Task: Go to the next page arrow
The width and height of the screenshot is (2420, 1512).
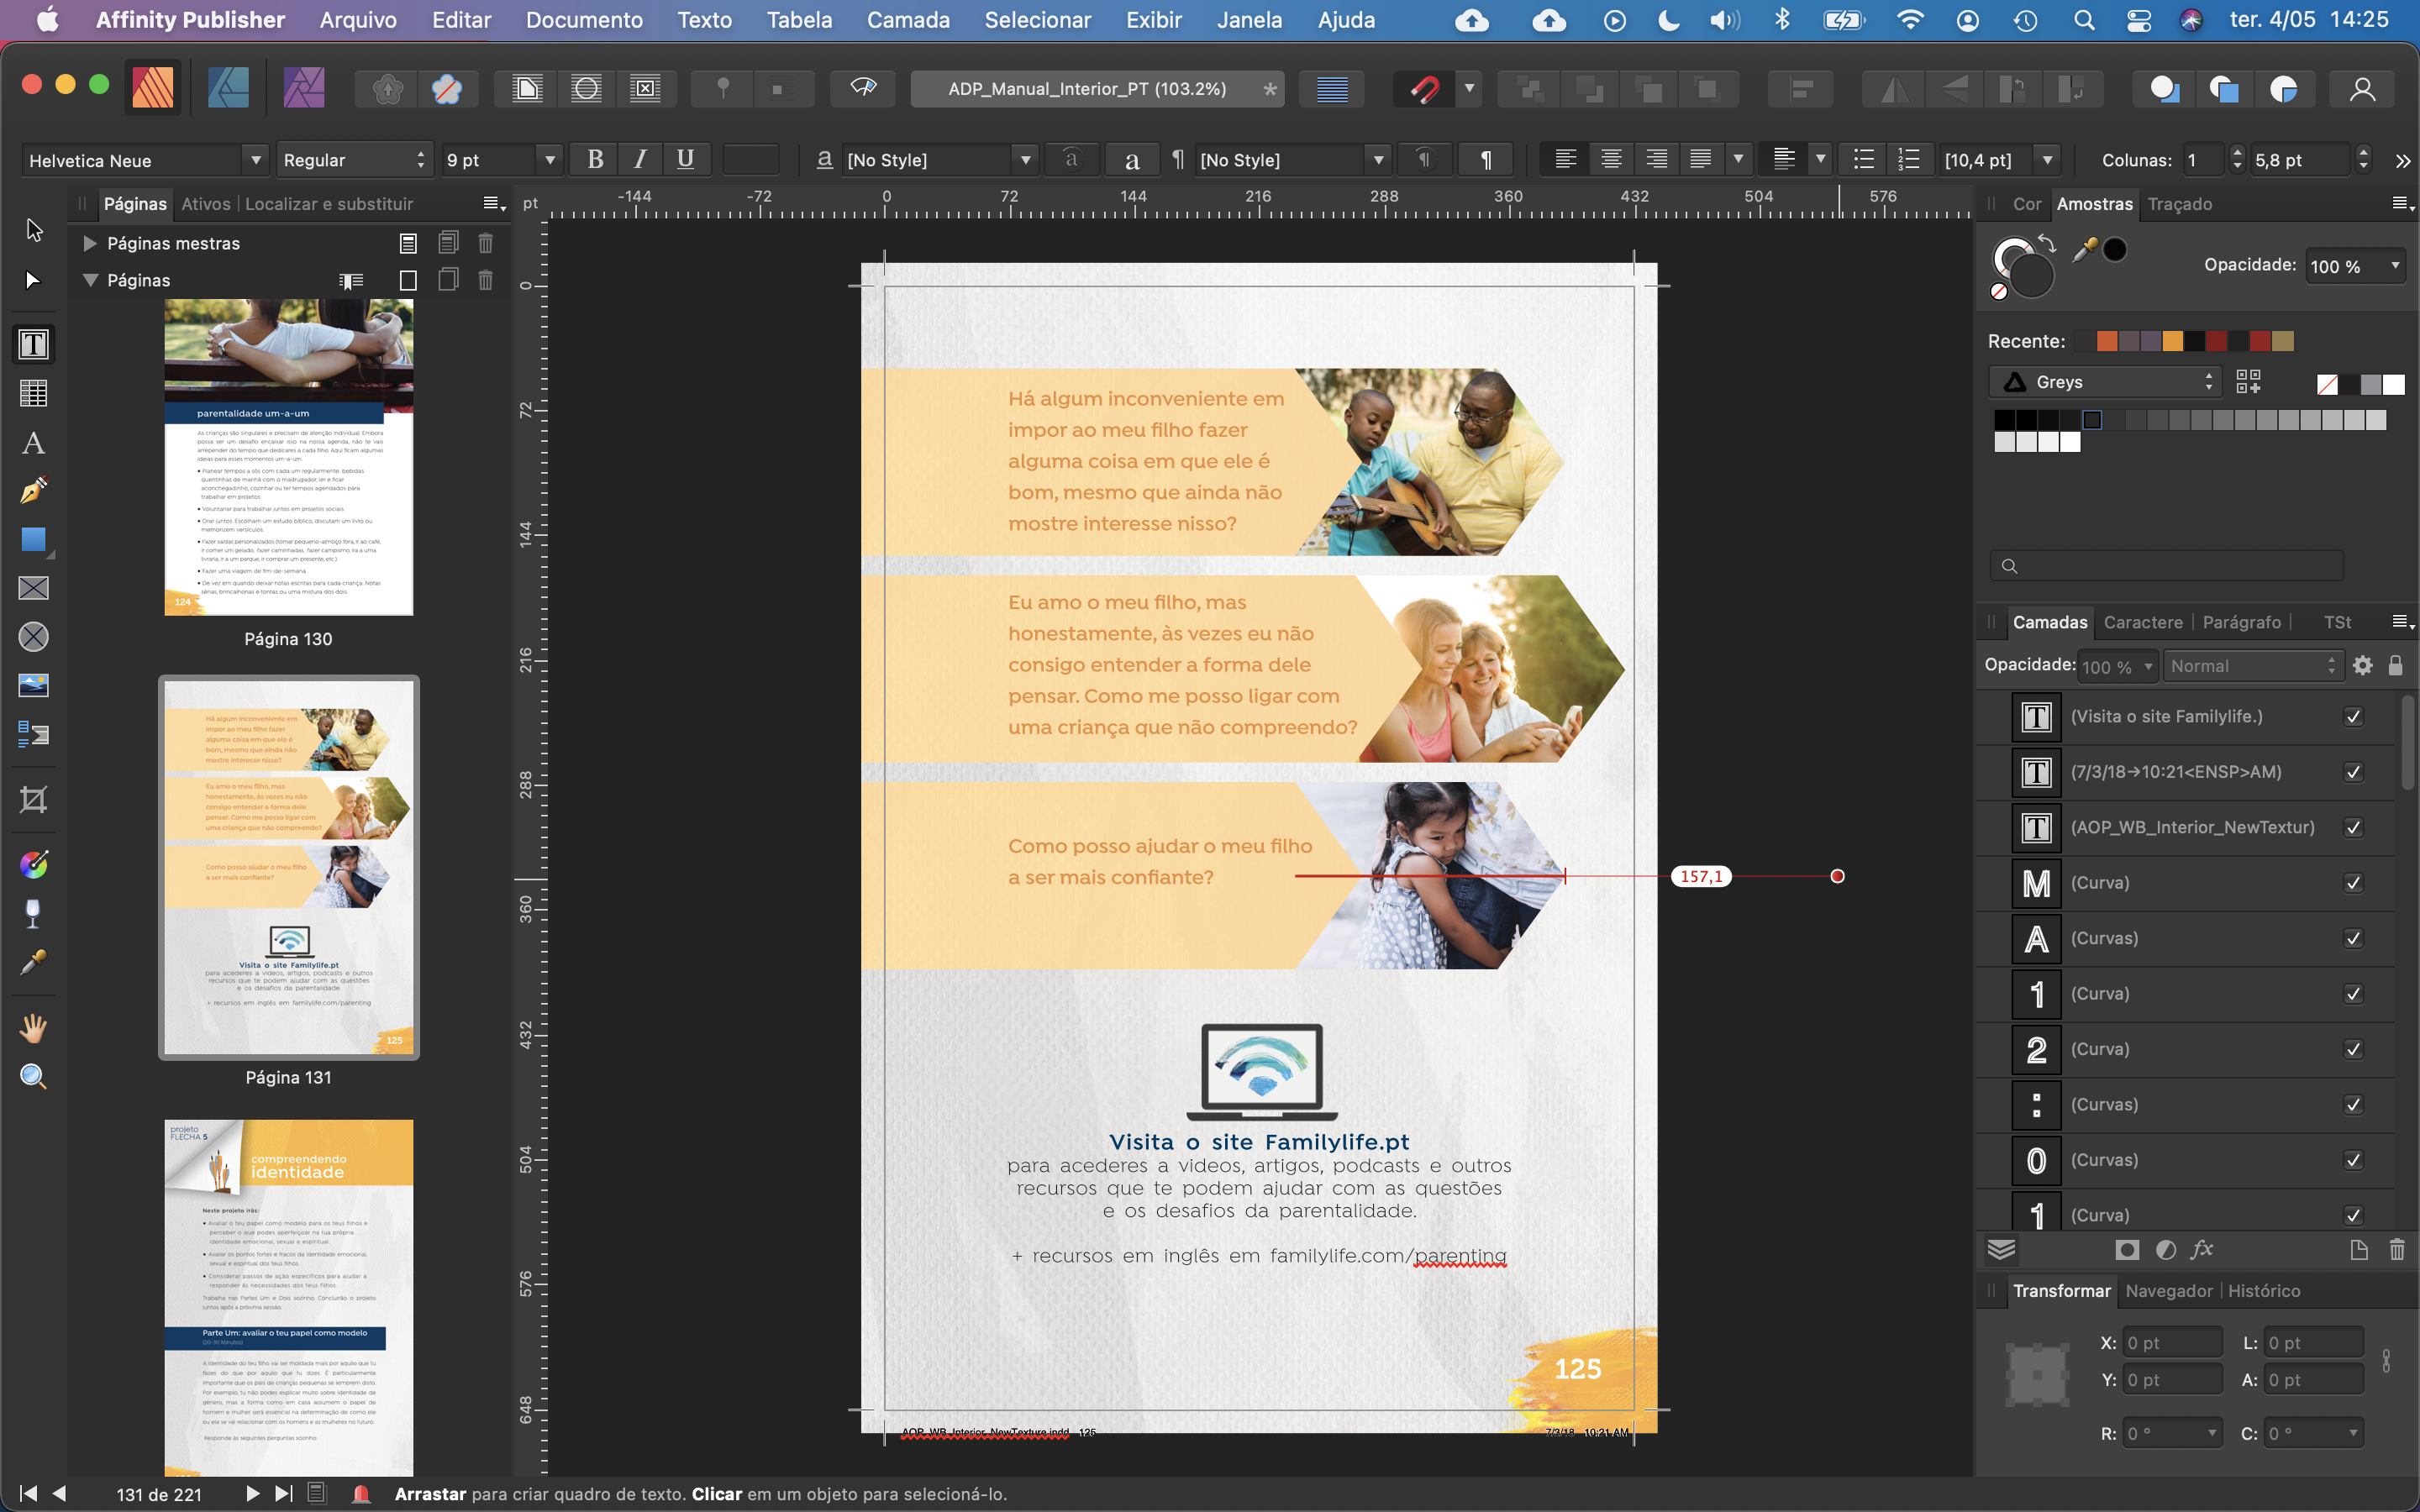Action: [x=252, y=1493]
